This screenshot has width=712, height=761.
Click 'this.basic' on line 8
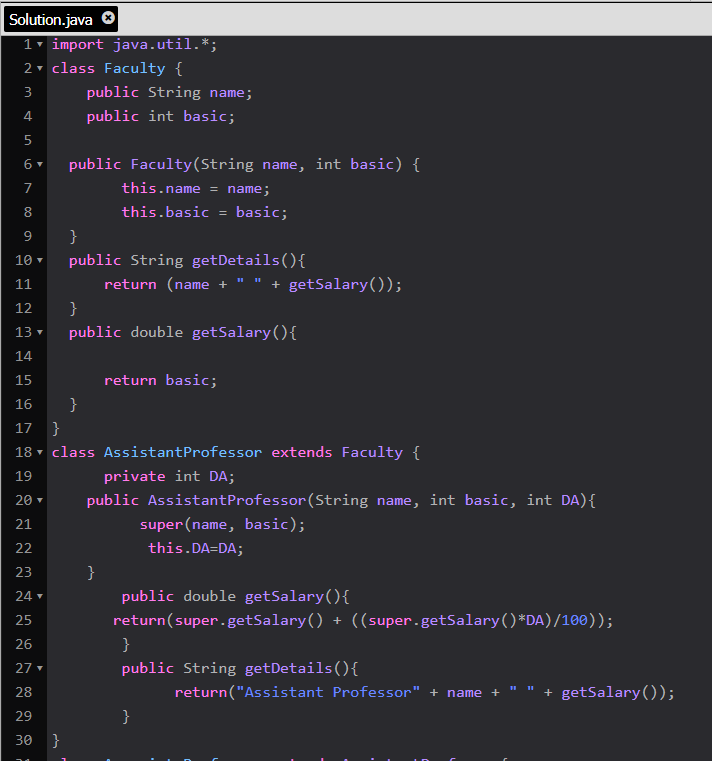point(166,213)
